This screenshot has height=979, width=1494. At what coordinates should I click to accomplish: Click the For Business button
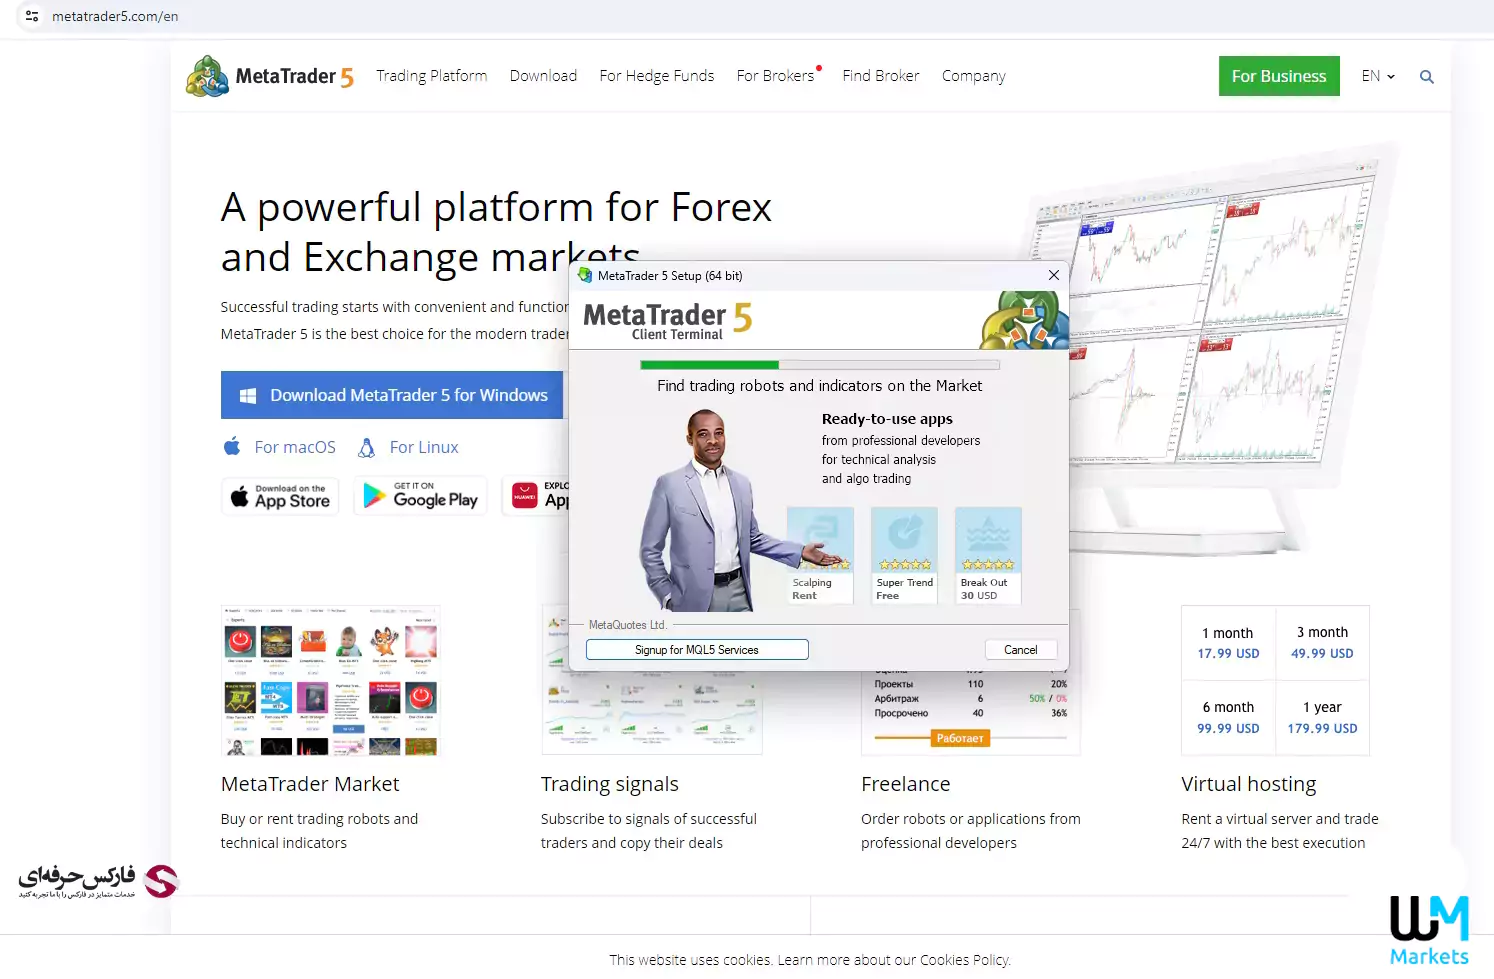1279,76
